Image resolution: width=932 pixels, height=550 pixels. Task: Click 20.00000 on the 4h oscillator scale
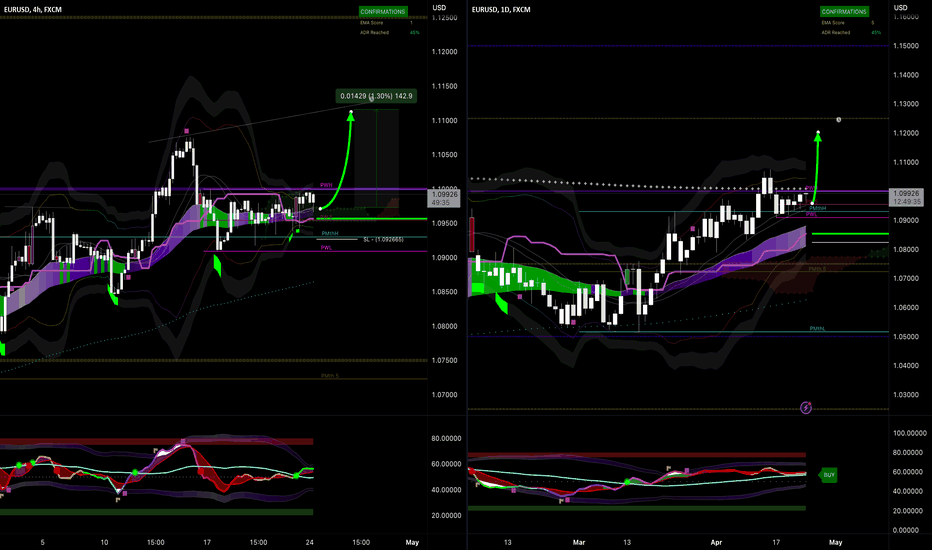446,516
